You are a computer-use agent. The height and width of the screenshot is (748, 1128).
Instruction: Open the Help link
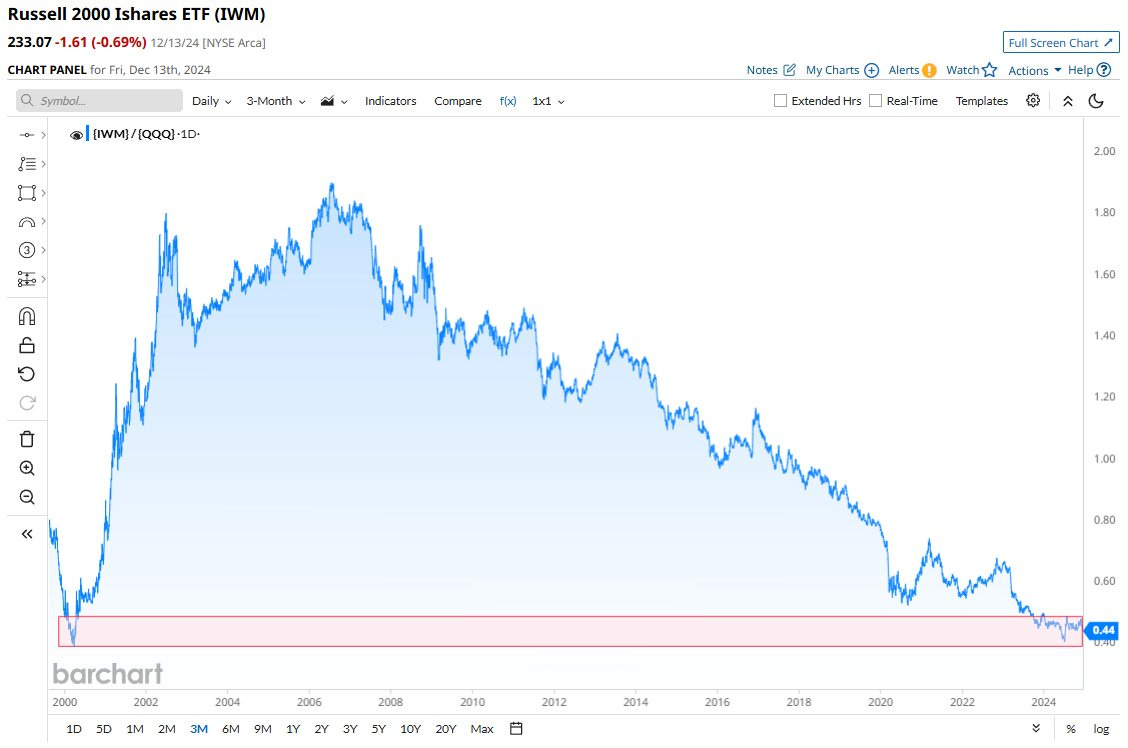click(x=1089, y=70)
